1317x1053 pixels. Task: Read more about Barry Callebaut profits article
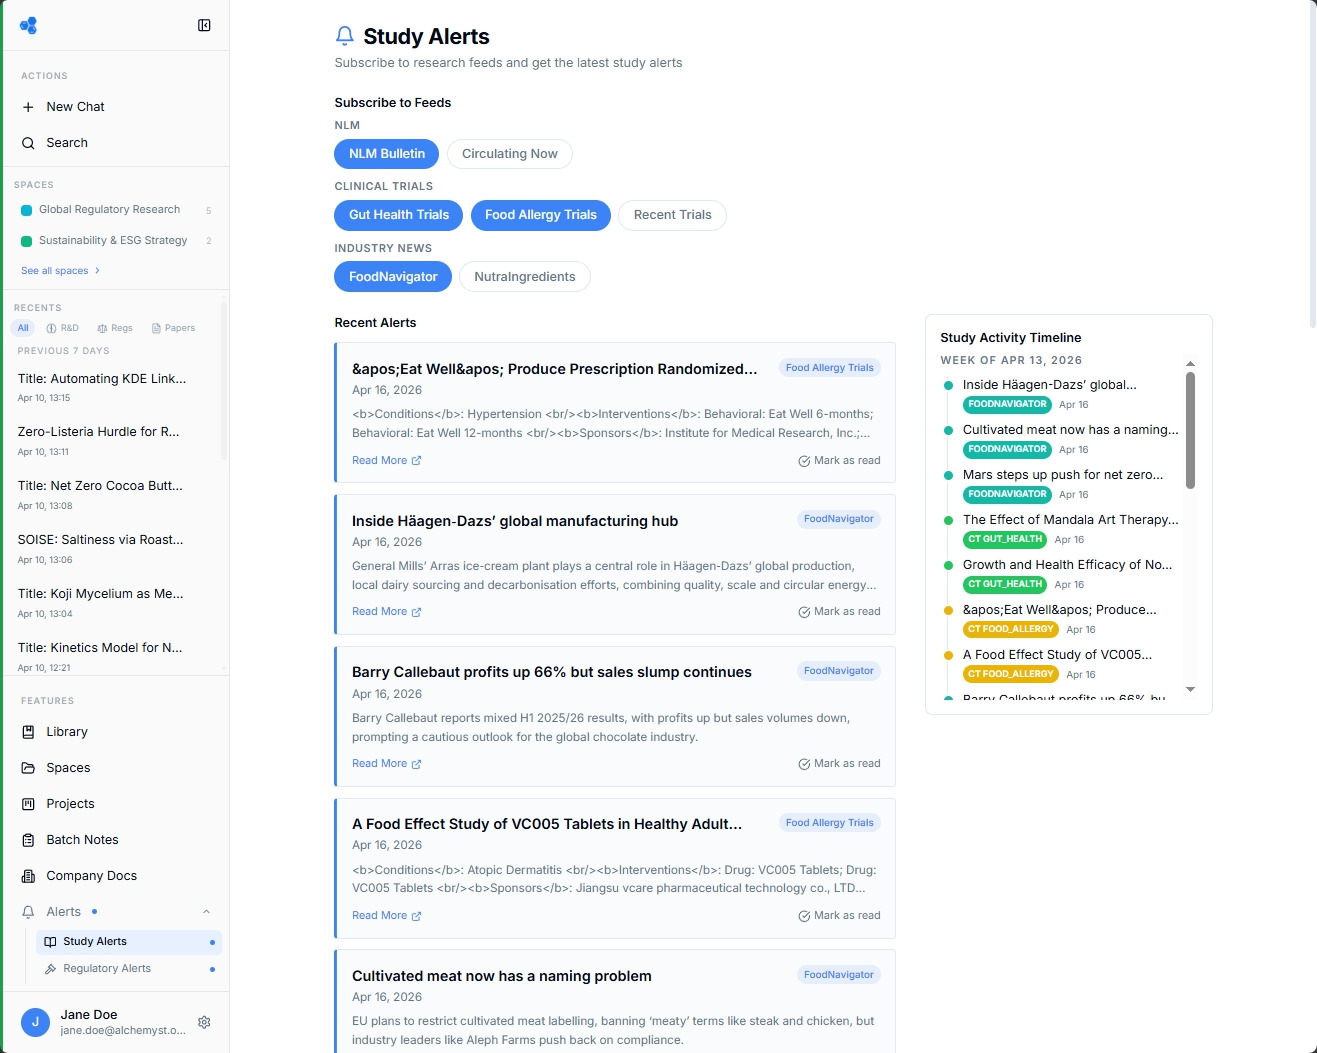click(x=386, y=763)
